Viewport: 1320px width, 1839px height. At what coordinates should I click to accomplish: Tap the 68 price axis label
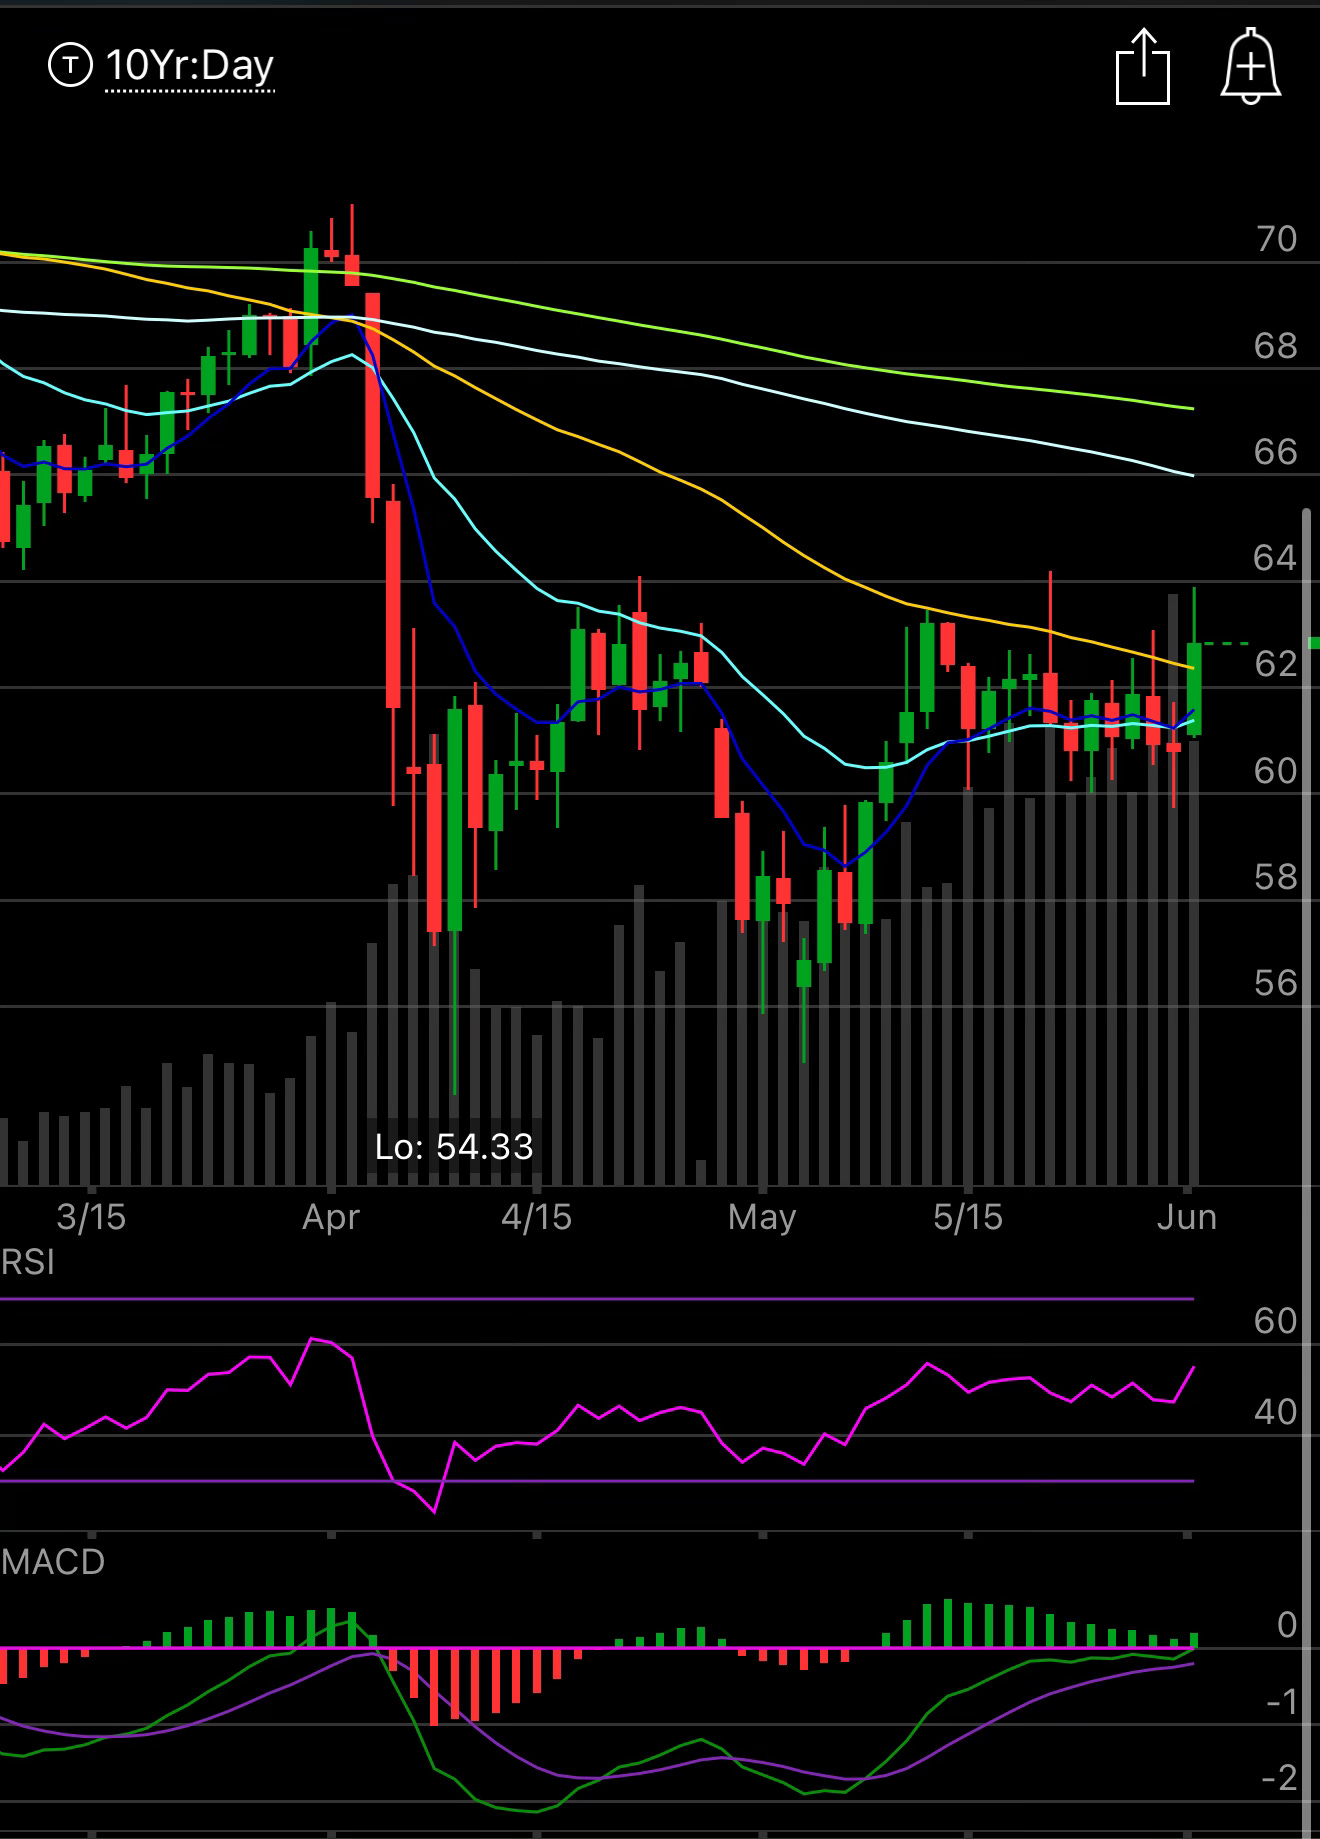click(1276, 346)
